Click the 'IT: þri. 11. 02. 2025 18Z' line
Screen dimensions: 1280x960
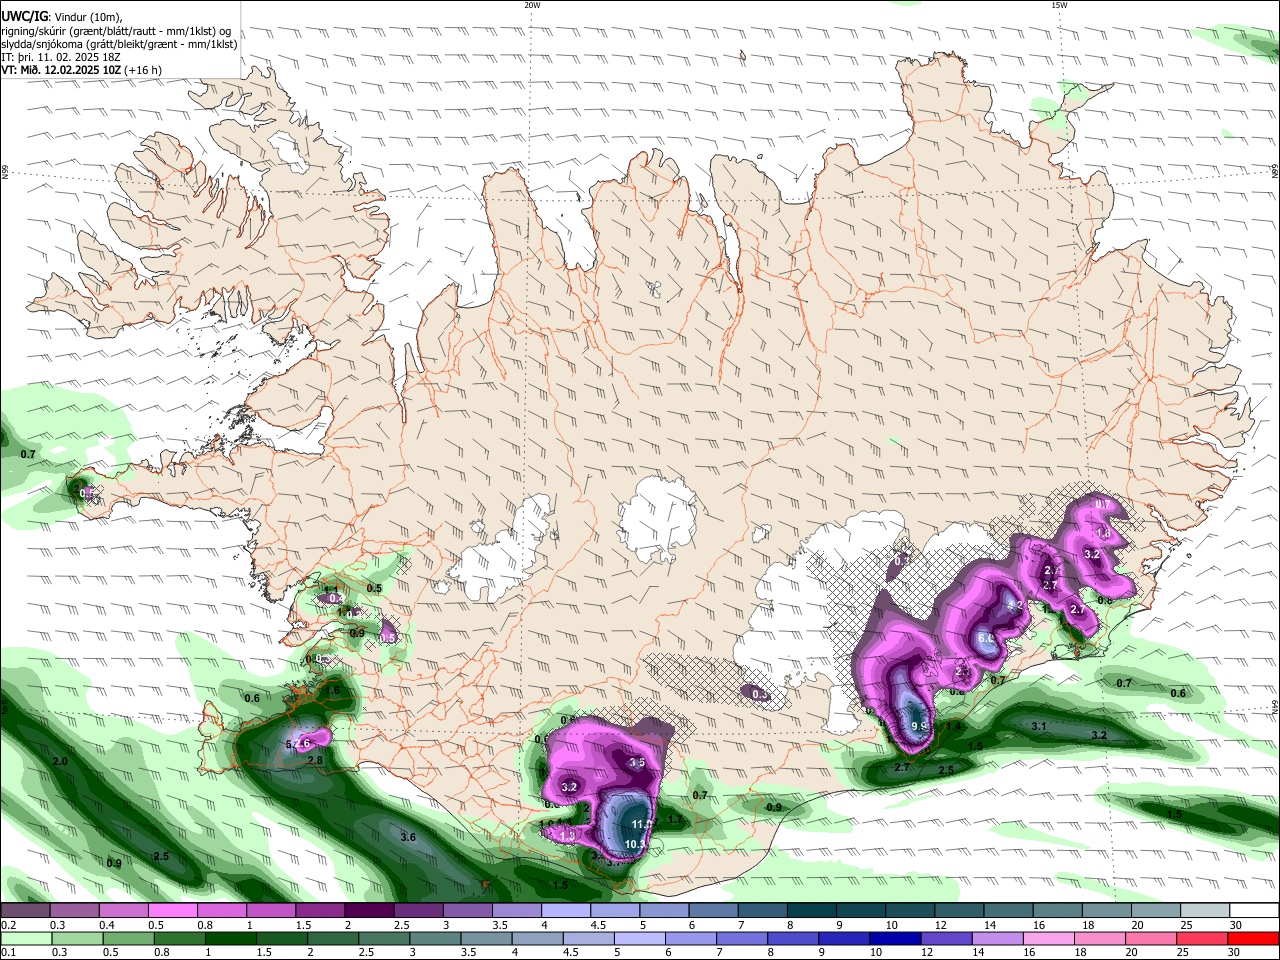(x=61, y=57)
